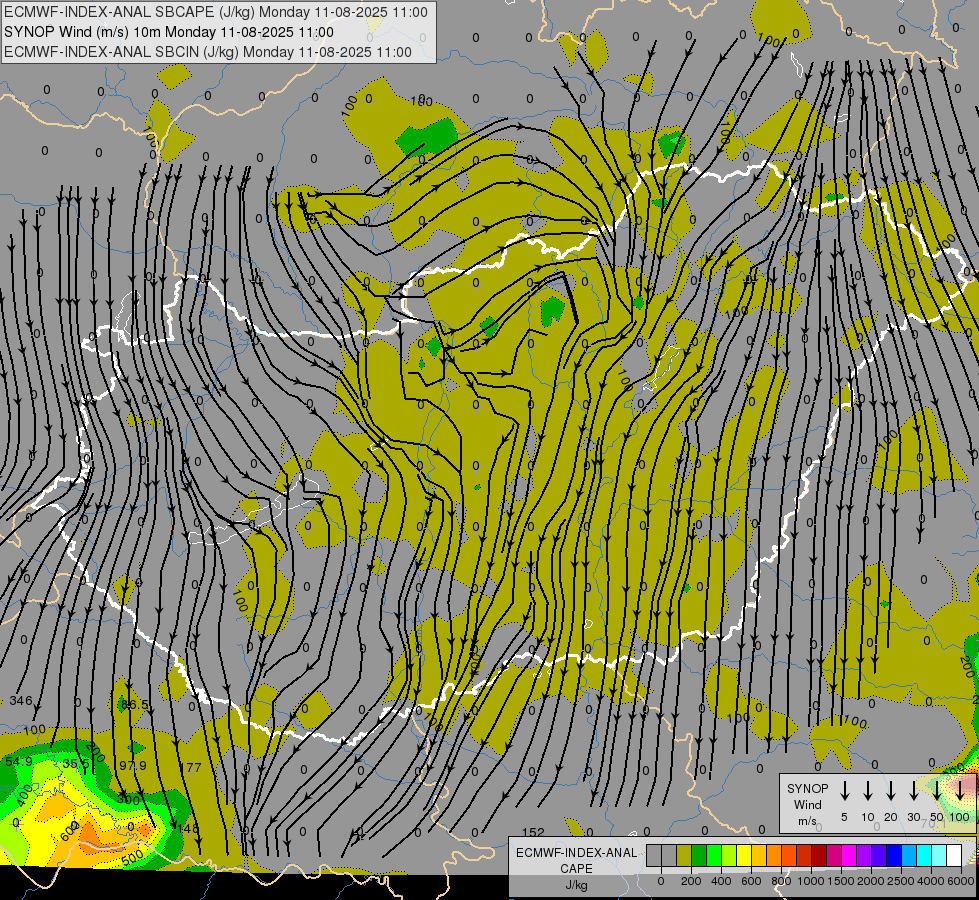Pick the orange-red CAPE swatch right of 800

click(789, 856)
